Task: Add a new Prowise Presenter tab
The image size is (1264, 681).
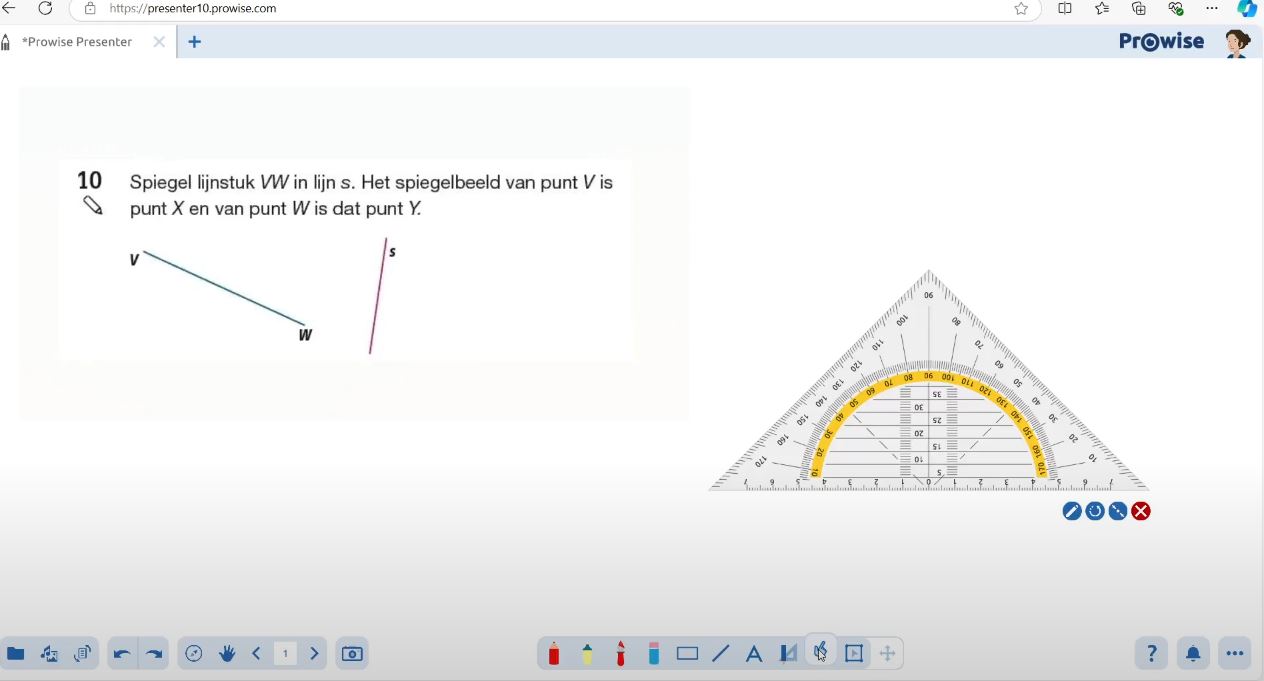Action: pyautogui.click(x=194, y=42)
